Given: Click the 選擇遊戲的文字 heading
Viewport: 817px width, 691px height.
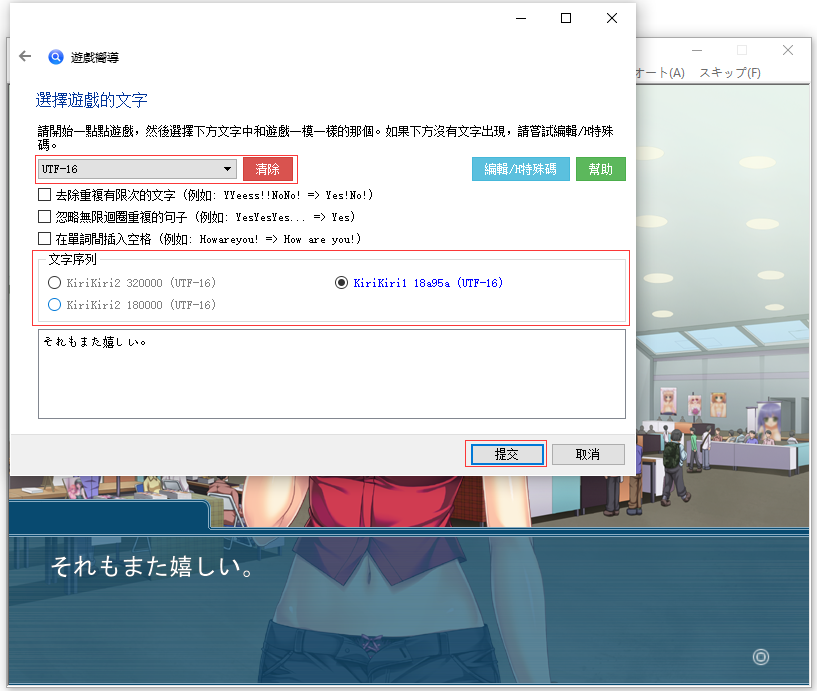Looking at the screenshot, I should (91, 100).
